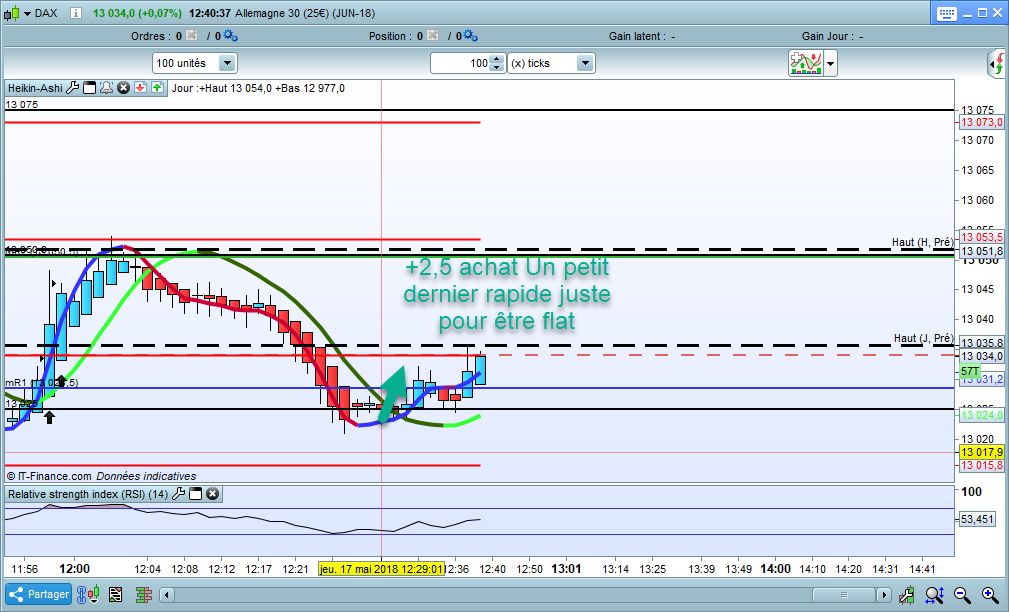The image size is (1009, 612).
Task: Click the '53,451' RSI value label
Action: tap(977, 519)
